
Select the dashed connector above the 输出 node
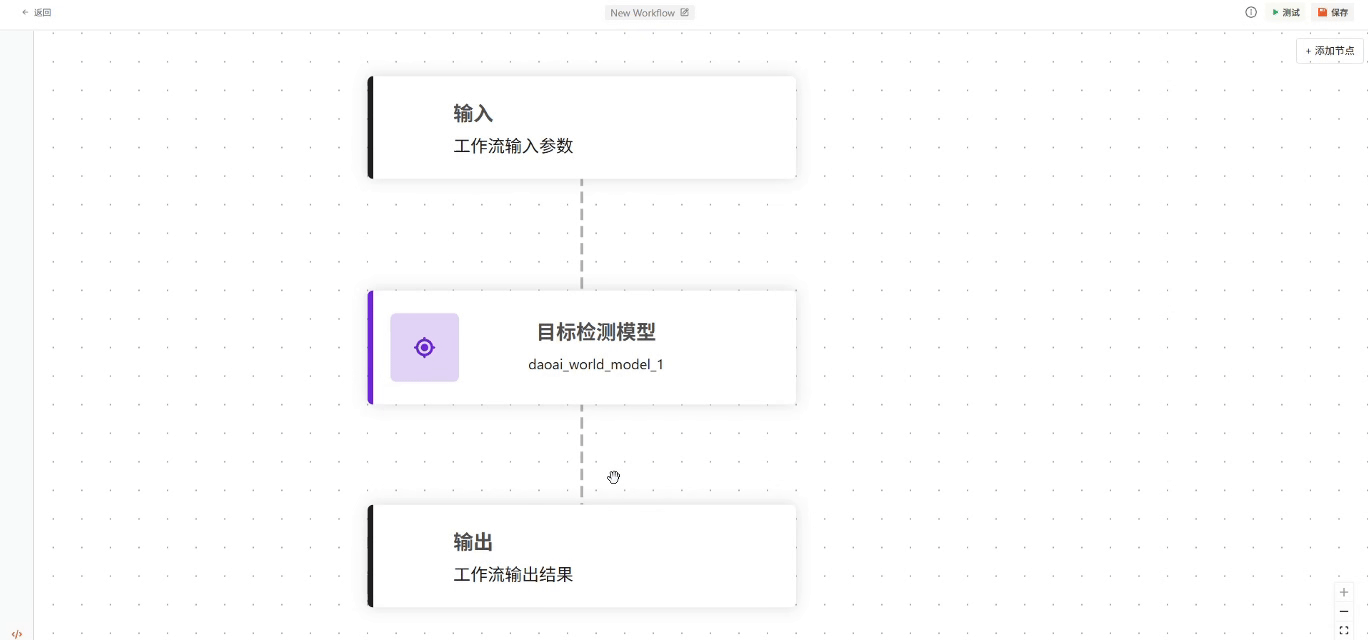click(x=581, y=454)
